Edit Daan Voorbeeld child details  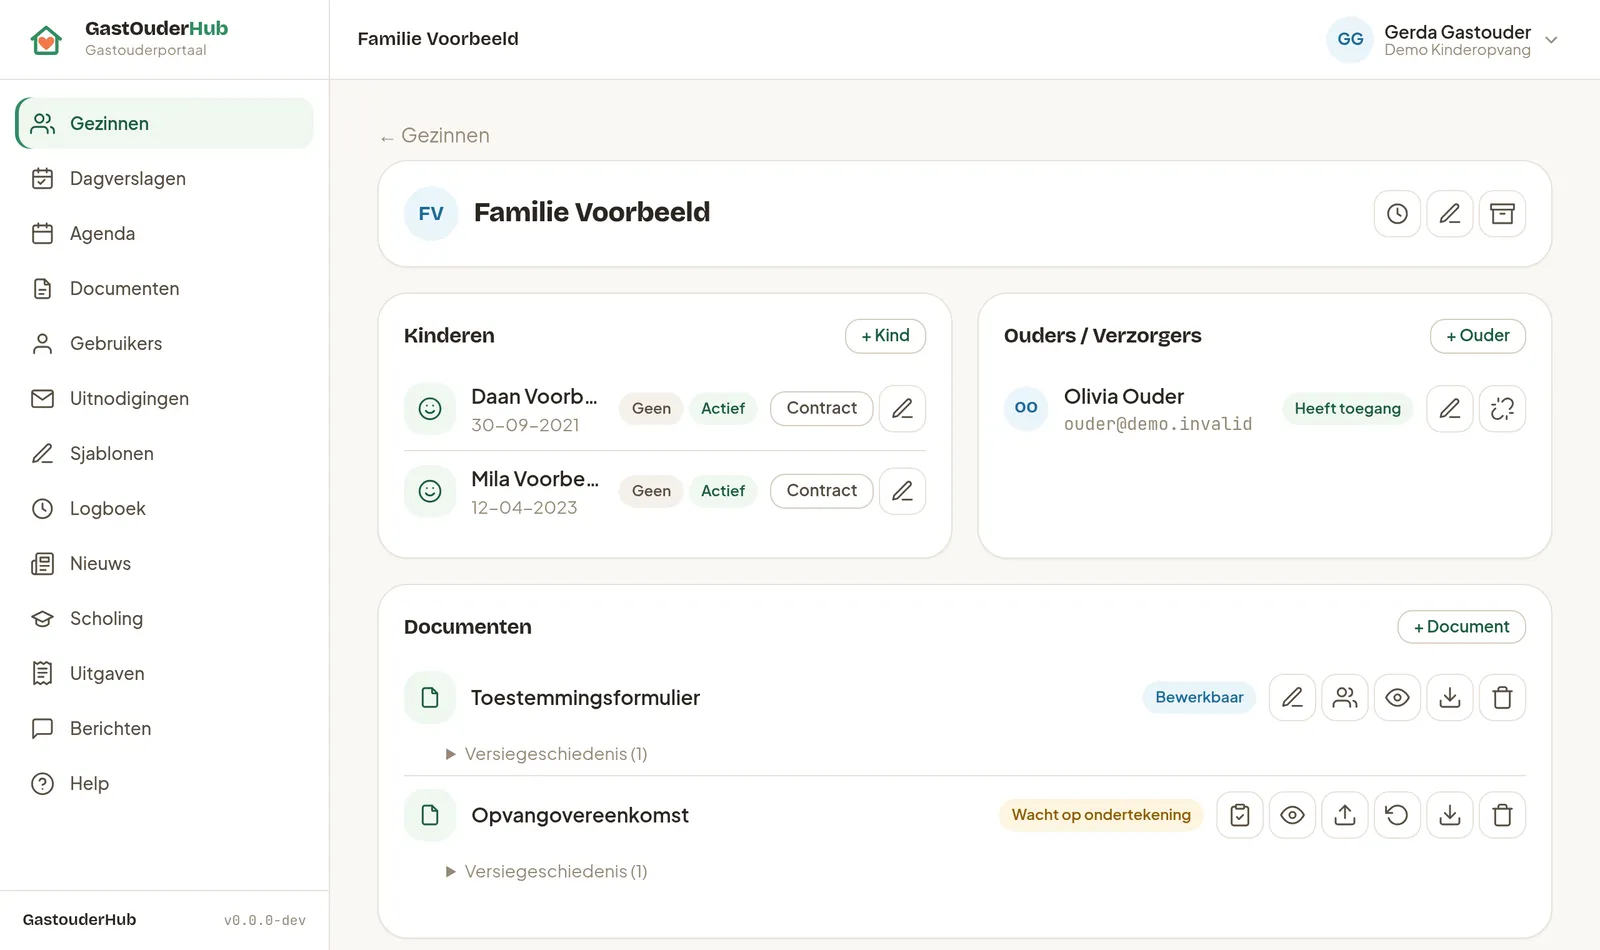pyautogui.click(x=902, y=408)
